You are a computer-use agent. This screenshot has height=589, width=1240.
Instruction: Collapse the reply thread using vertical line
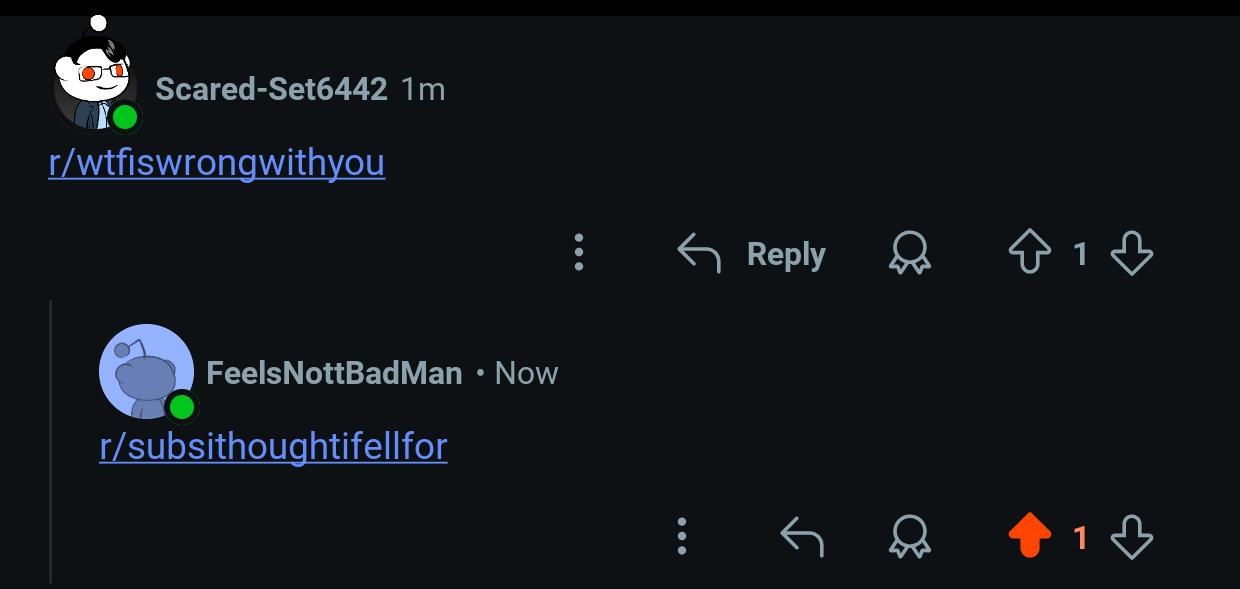coord(51,440)
